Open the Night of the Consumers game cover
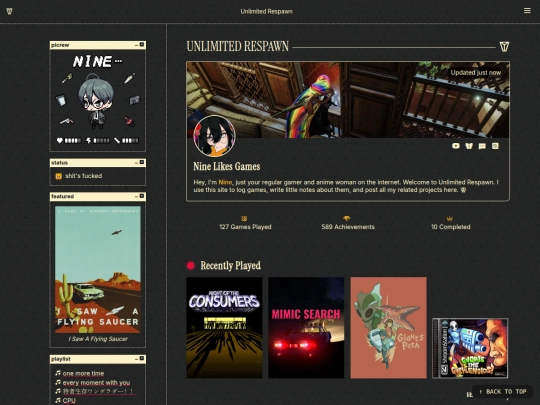 (x=224, y=328)
